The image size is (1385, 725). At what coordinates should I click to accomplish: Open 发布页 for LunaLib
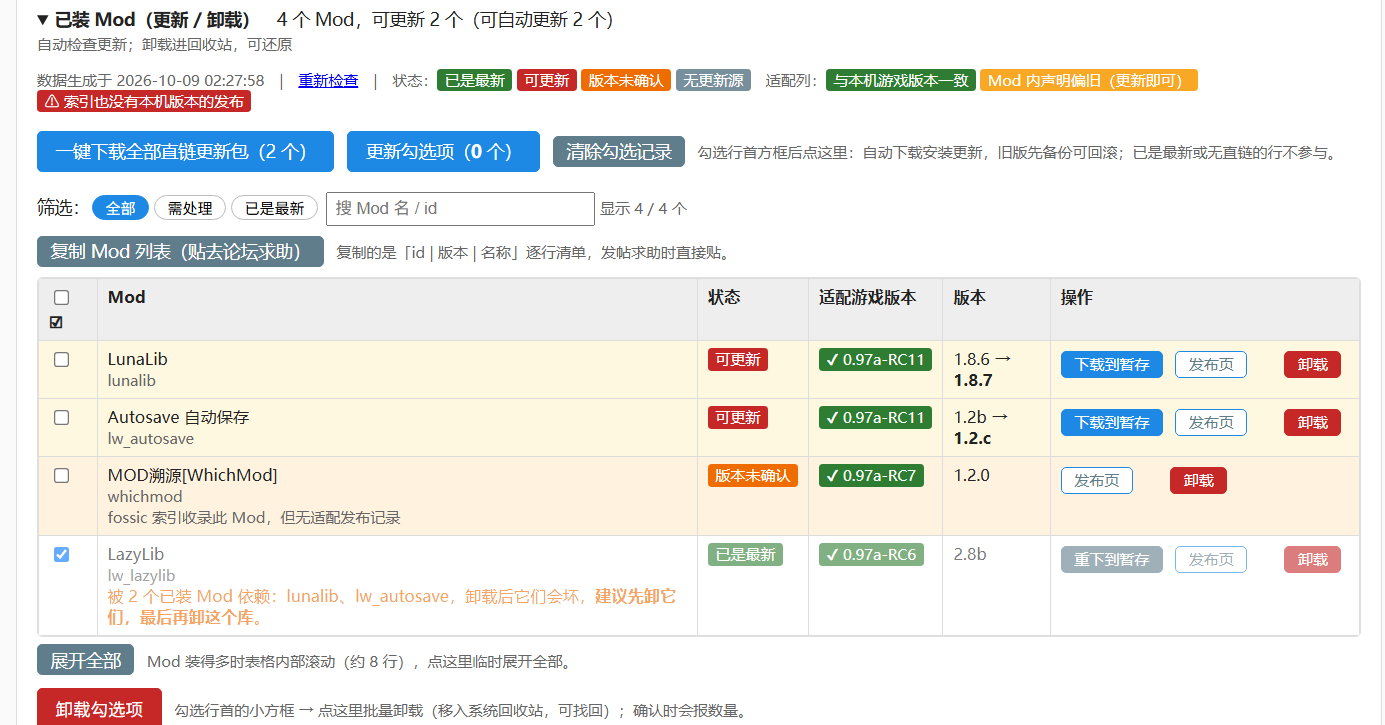(x=1211, y=365)
